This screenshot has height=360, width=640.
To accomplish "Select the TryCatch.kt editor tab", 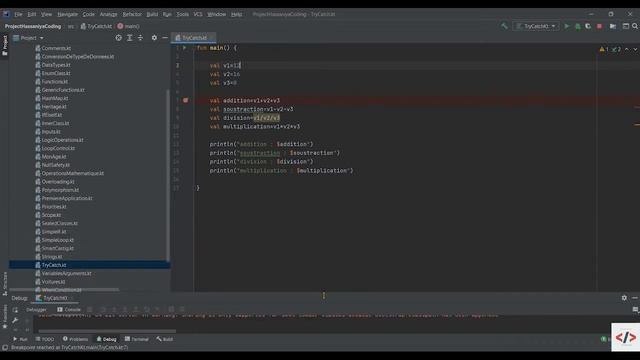I will [193, 38].
